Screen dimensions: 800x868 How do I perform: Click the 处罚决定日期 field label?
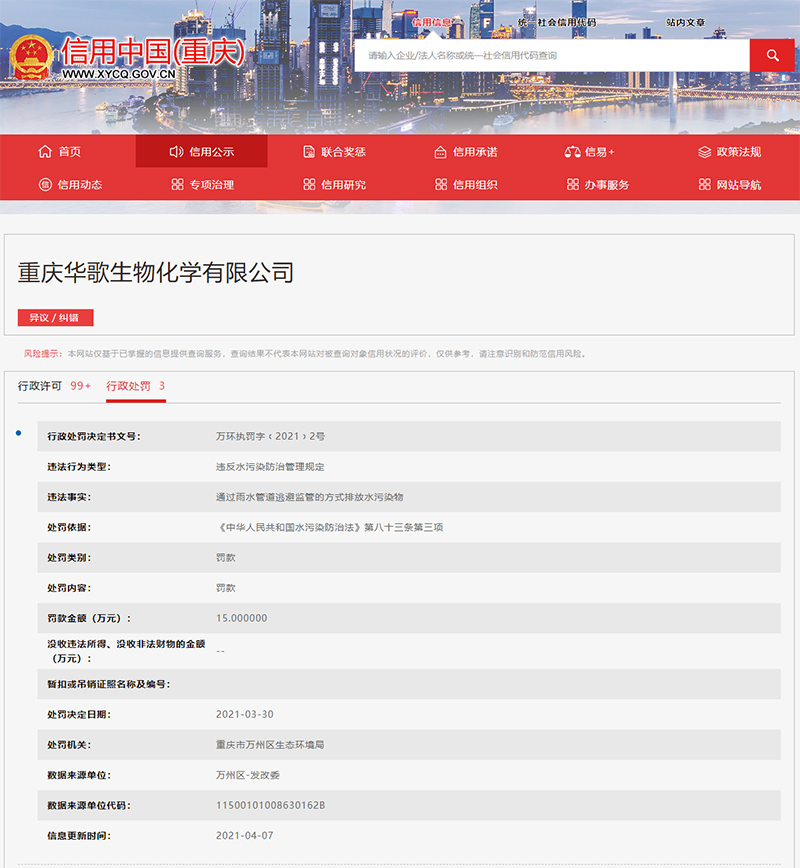coord(79,714)
